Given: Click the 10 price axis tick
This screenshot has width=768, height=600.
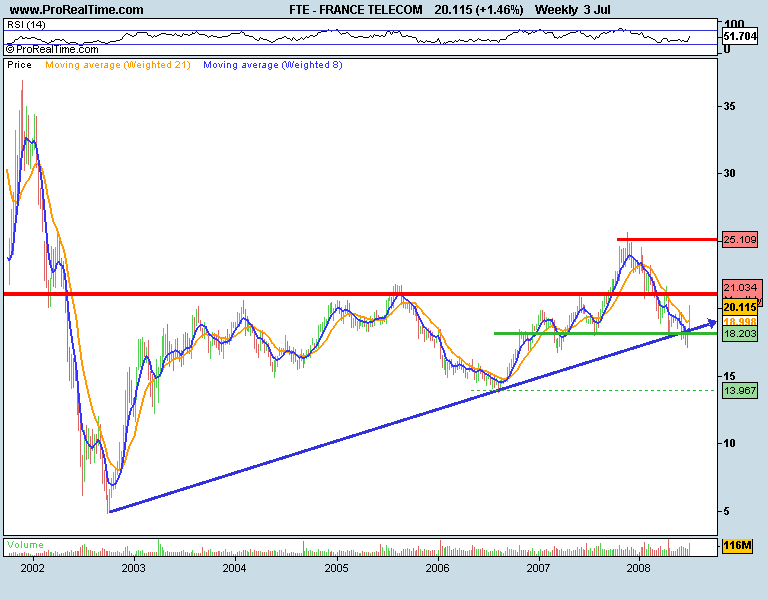Looking at the screenshot, I should (x=729, y=443).
